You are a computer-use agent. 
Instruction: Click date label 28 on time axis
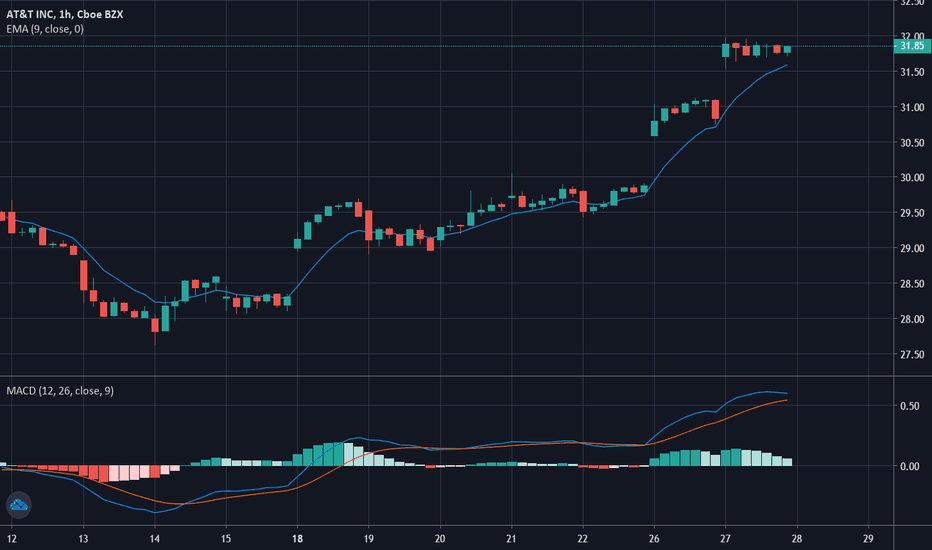coord(796,539)
